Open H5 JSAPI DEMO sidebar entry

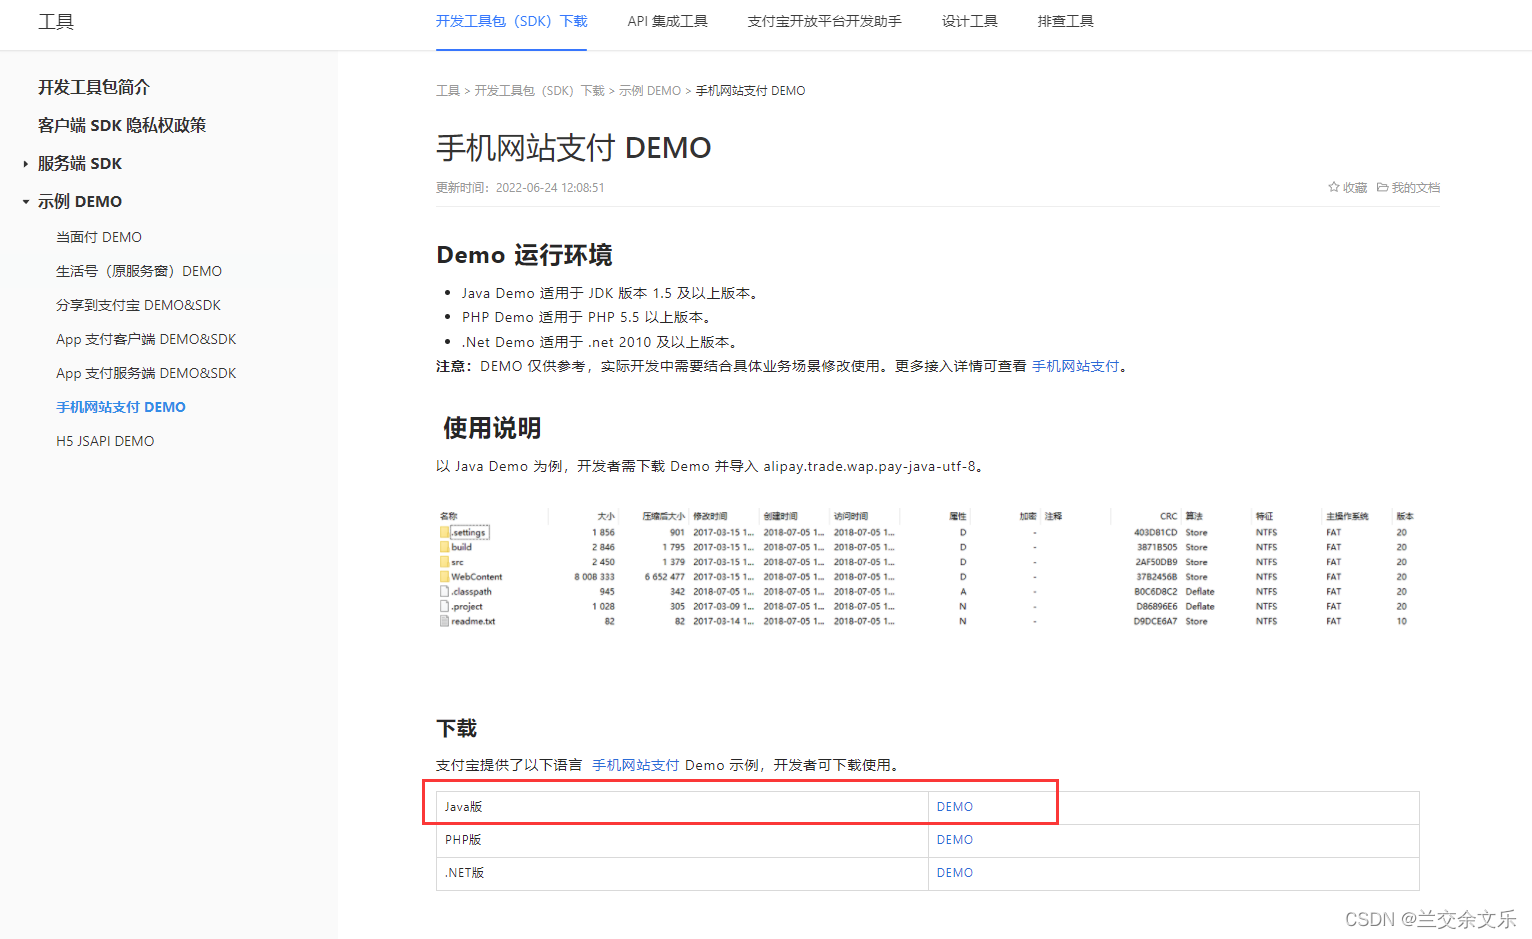pos(105,441)
